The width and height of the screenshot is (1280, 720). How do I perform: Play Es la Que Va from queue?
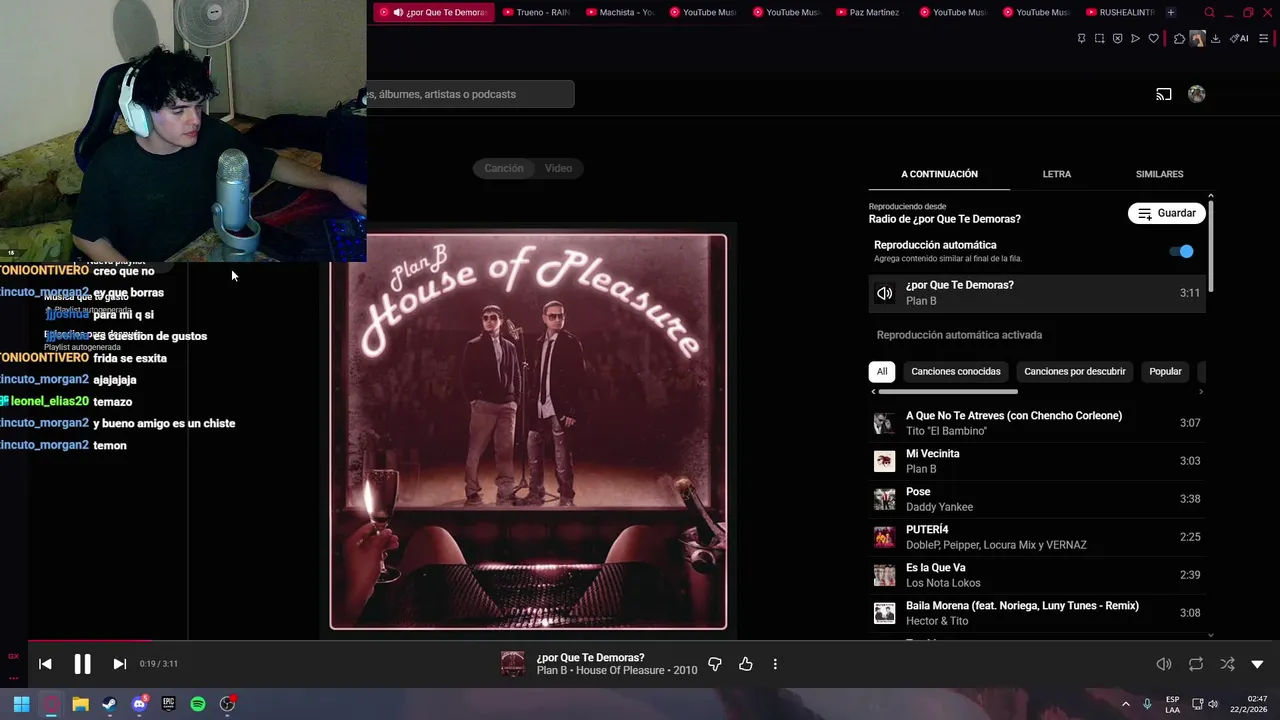coord(1037,575)
